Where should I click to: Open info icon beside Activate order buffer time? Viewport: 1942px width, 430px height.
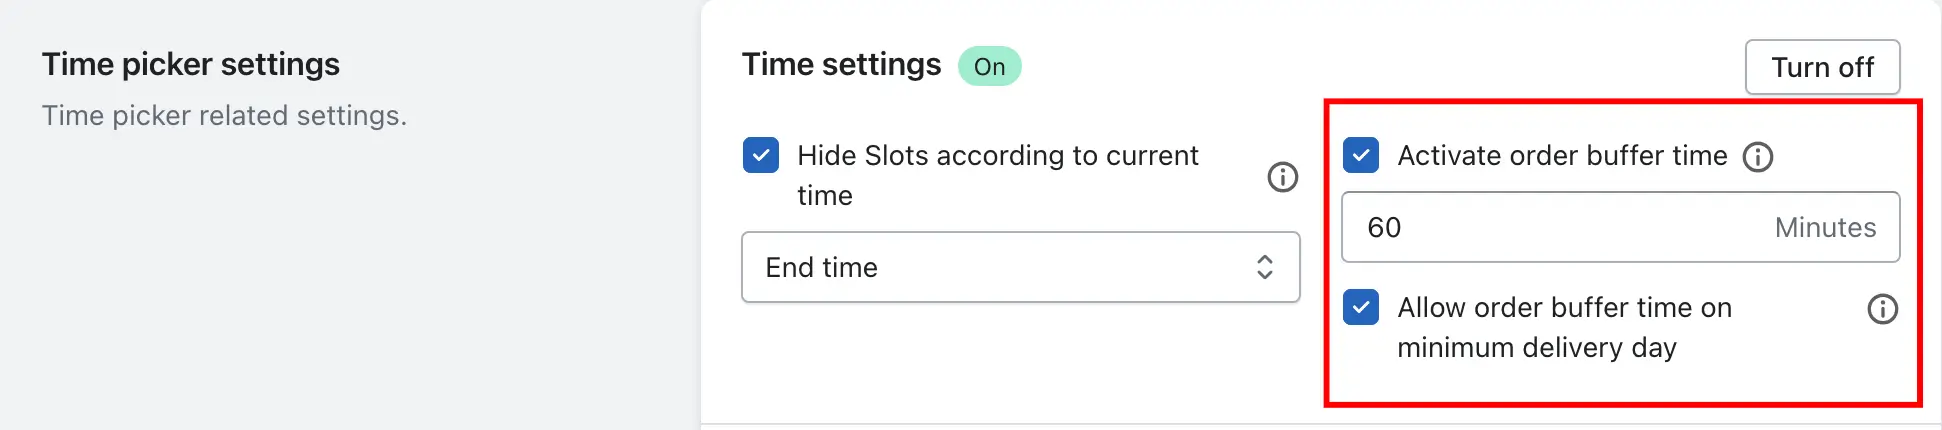tap(1757, 157)
